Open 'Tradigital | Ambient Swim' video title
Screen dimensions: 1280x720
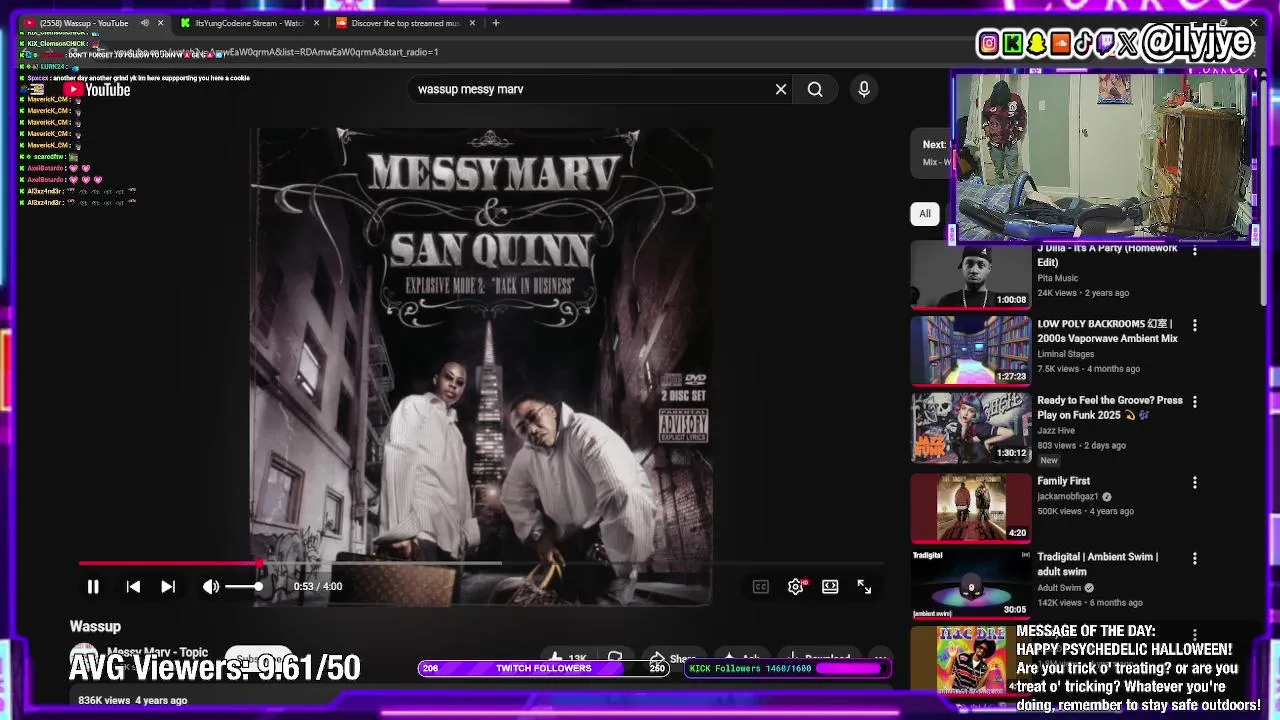click(x=1097, y=564)
